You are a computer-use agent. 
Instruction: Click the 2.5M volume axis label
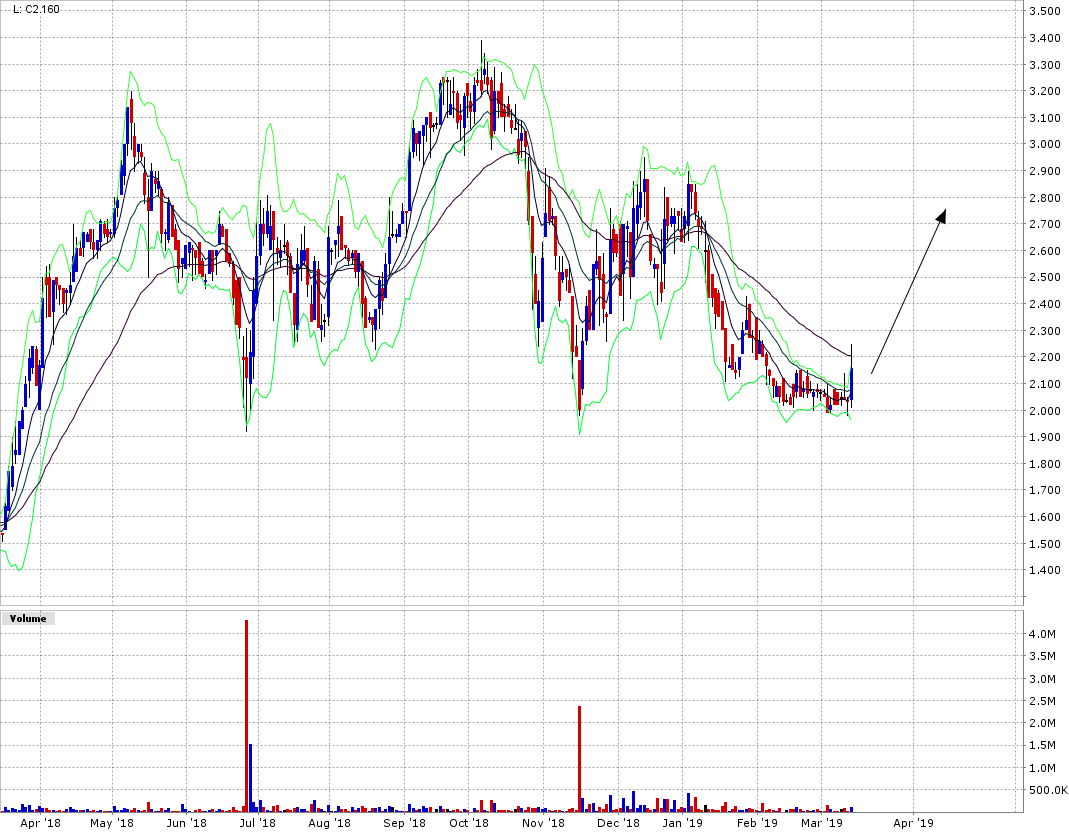pos(1042,701)
